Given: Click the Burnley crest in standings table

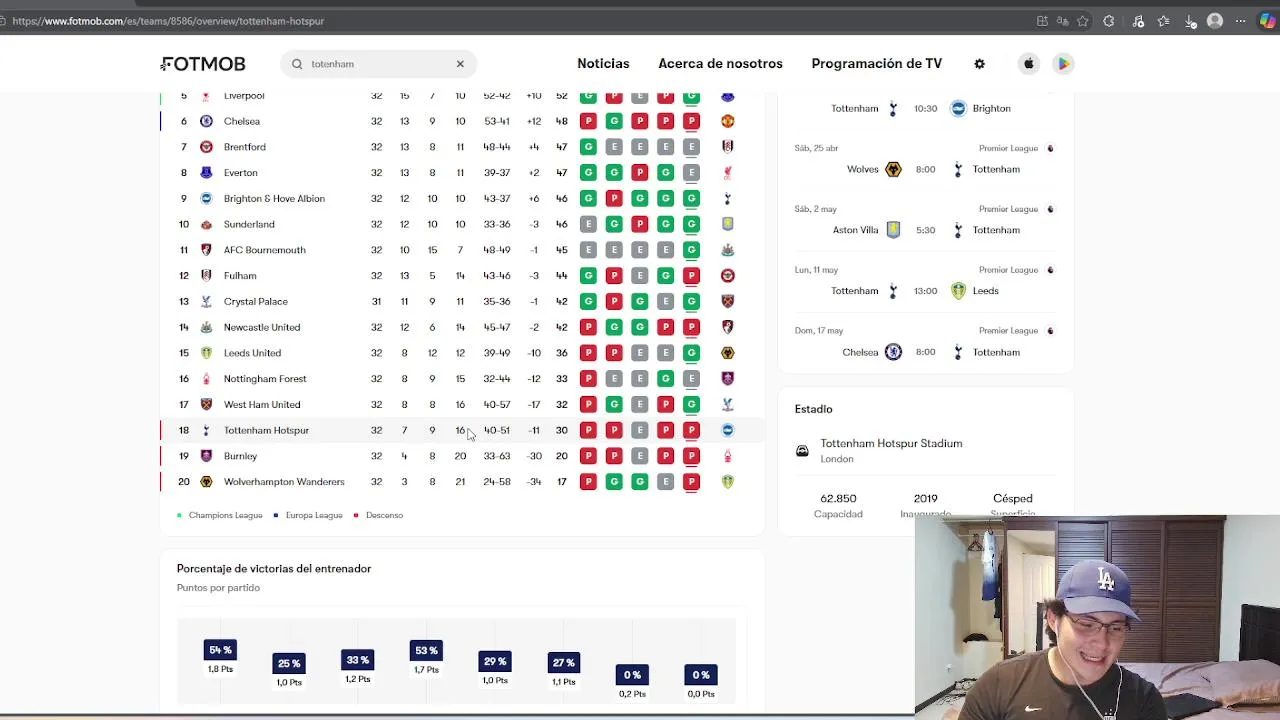Looking at the screenshot, I should pos(206,456).
